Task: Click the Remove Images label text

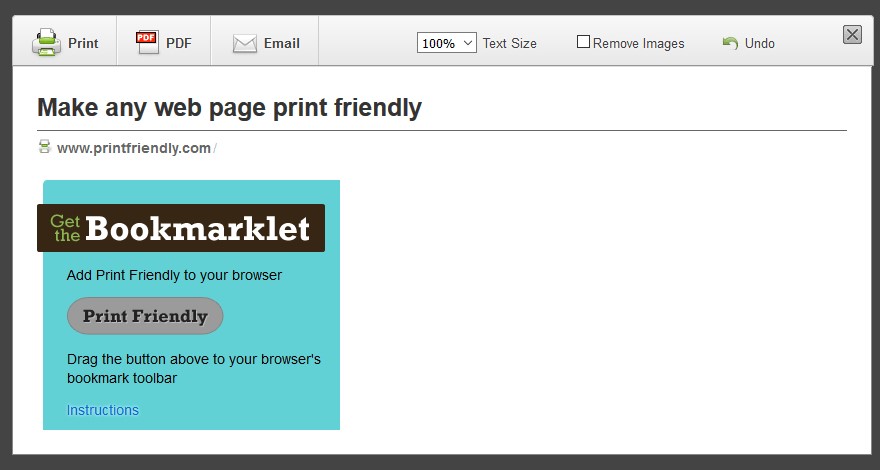Action: (639, 43)
